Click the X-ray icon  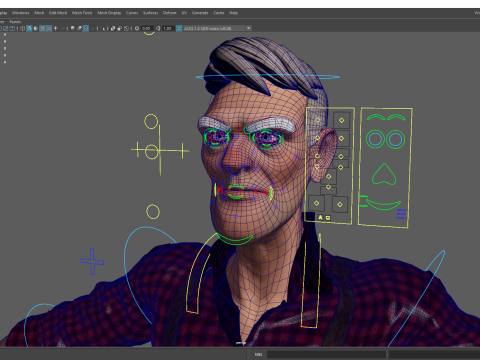[113, 28]
